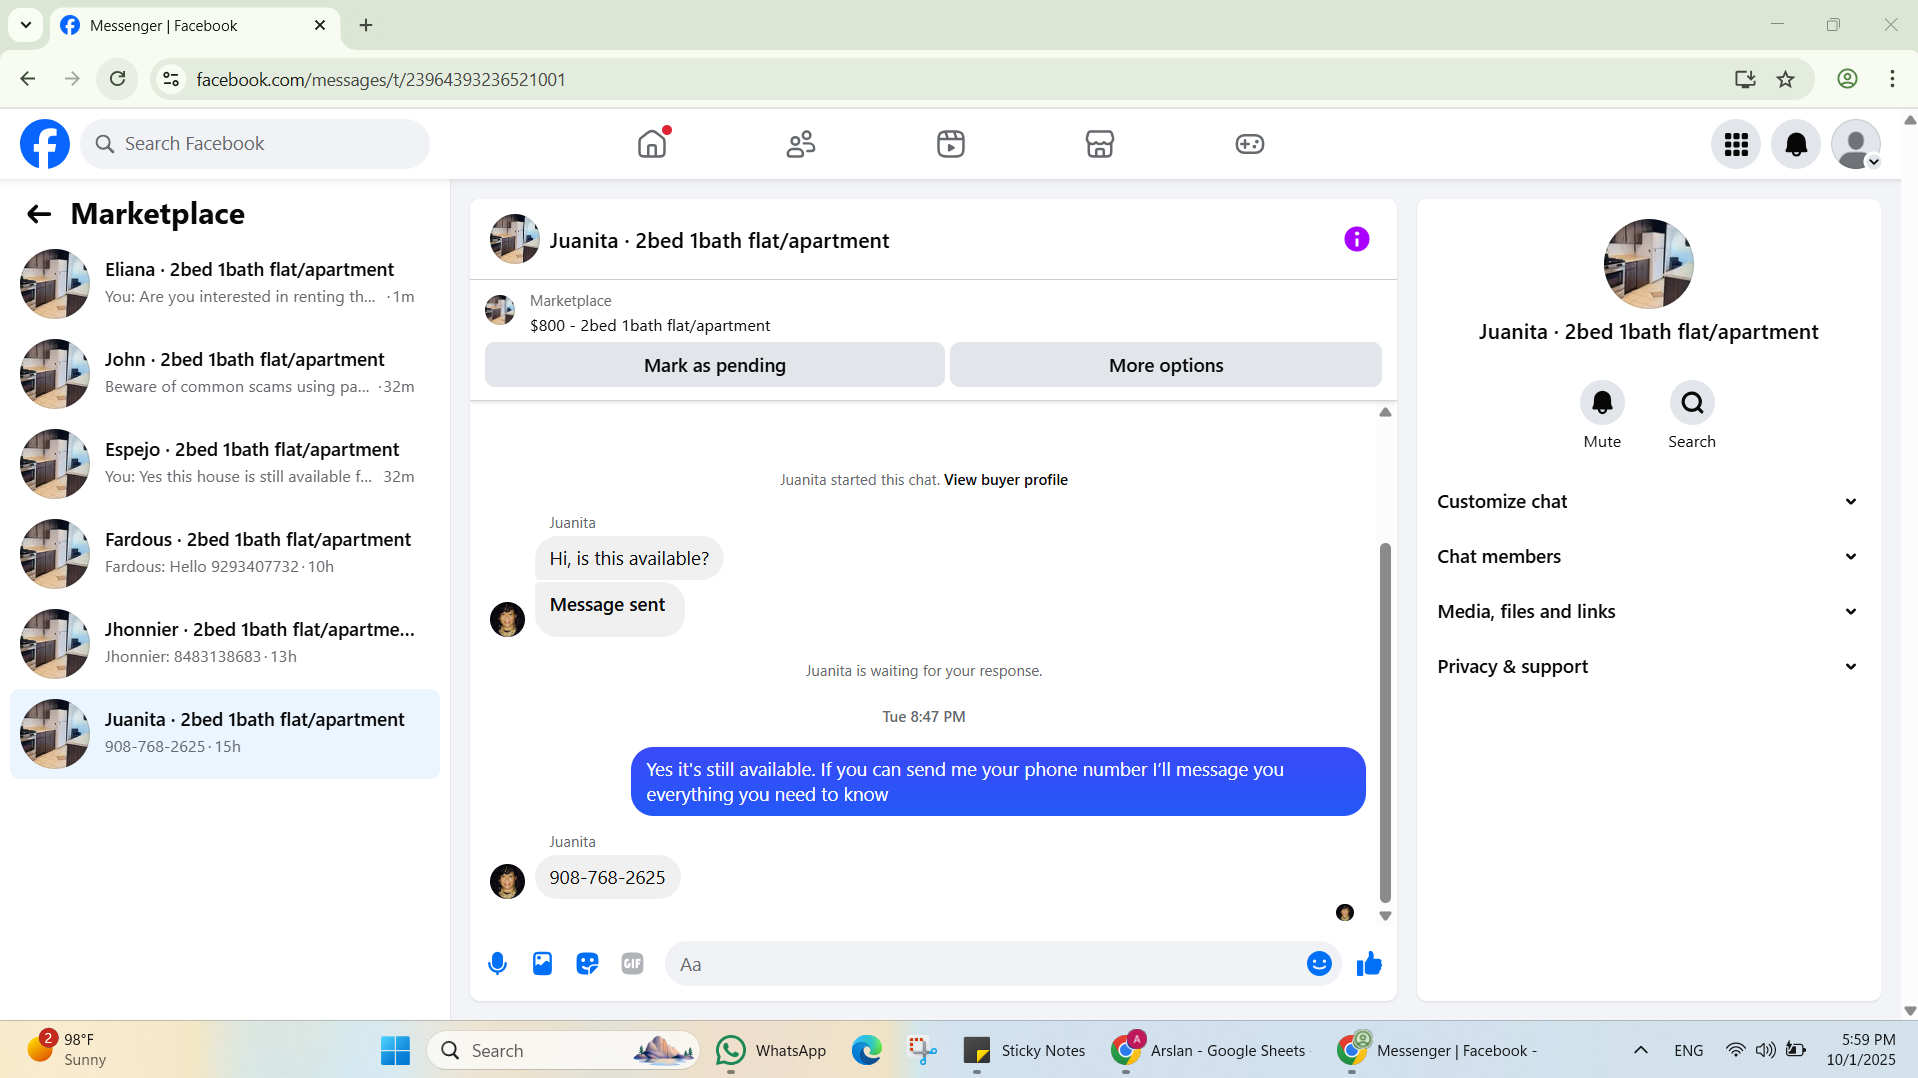Click the chat scrollbar up arrow

1385,413
